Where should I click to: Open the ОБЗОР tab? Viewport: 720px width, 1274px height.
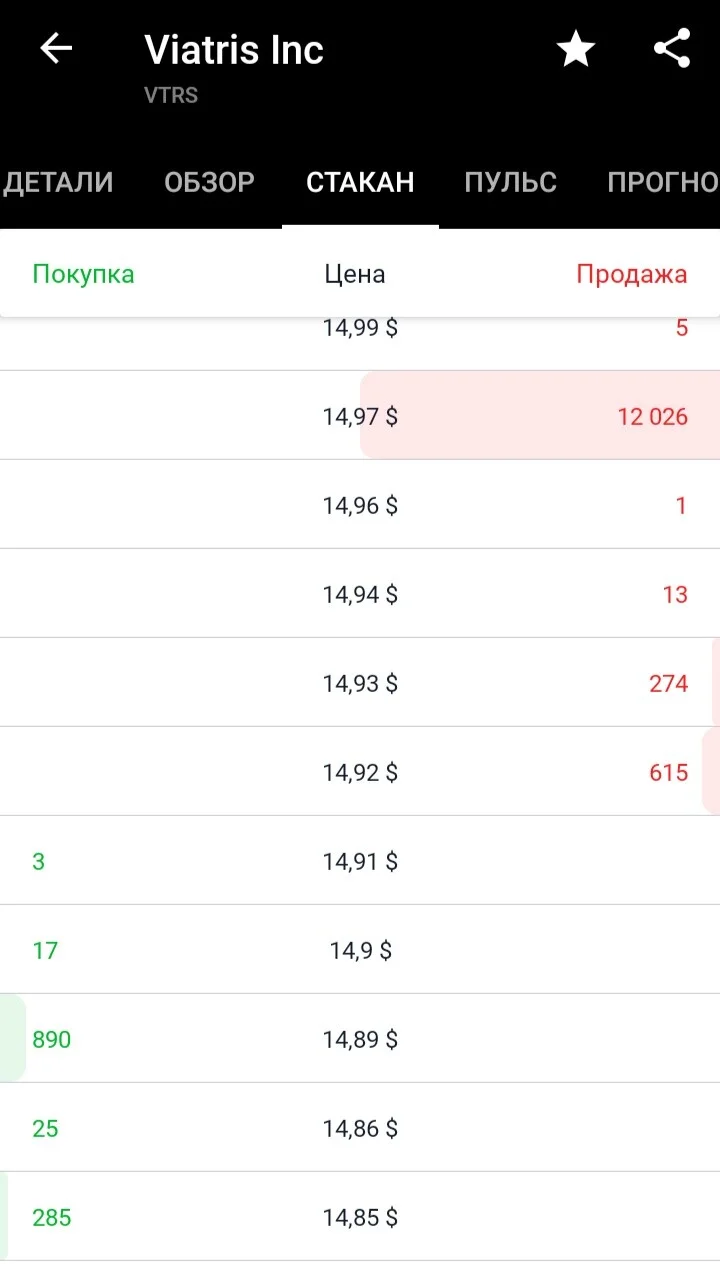tap(209, 182)
